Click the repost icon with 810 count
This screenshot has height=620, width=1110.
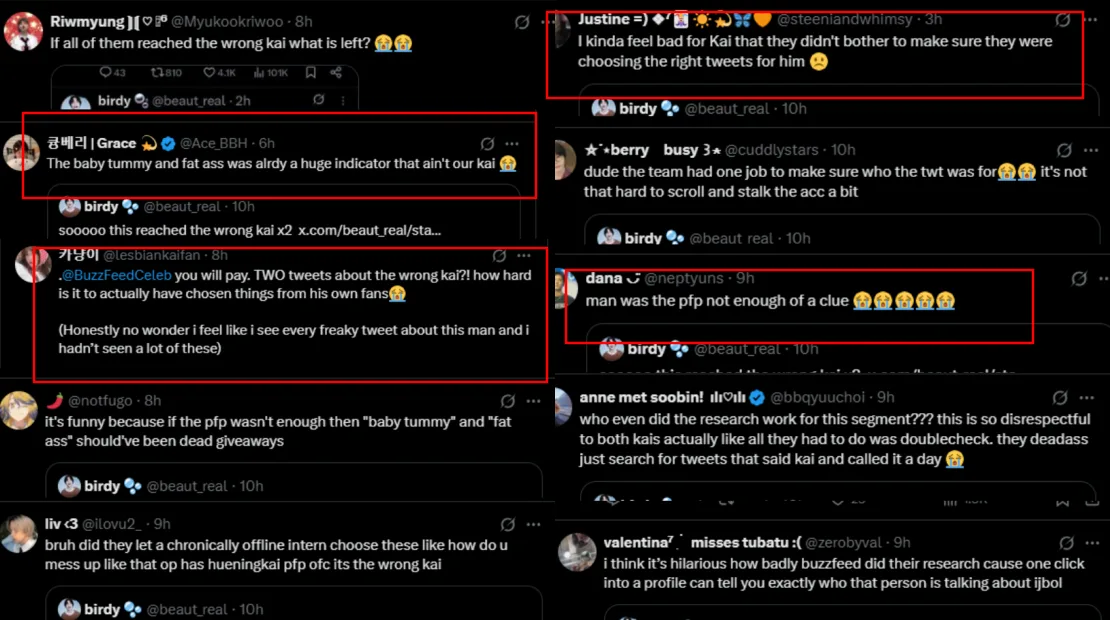(157, 72)
